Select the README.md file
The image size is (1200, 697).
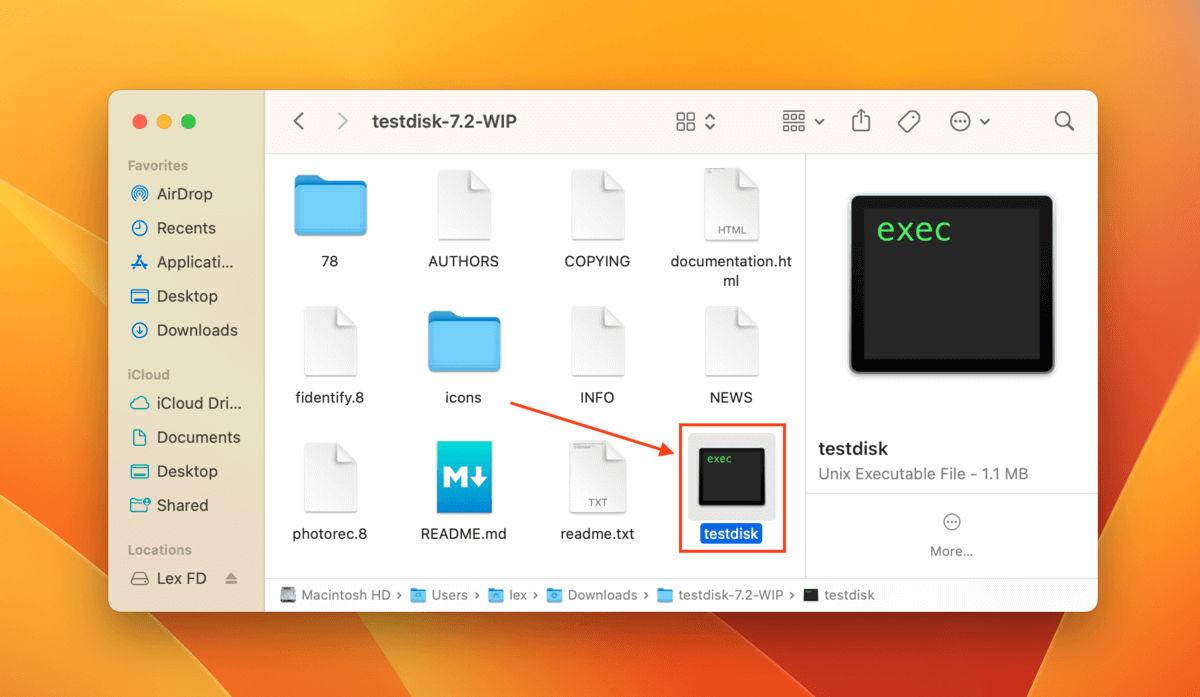click(x=464, y=478)
